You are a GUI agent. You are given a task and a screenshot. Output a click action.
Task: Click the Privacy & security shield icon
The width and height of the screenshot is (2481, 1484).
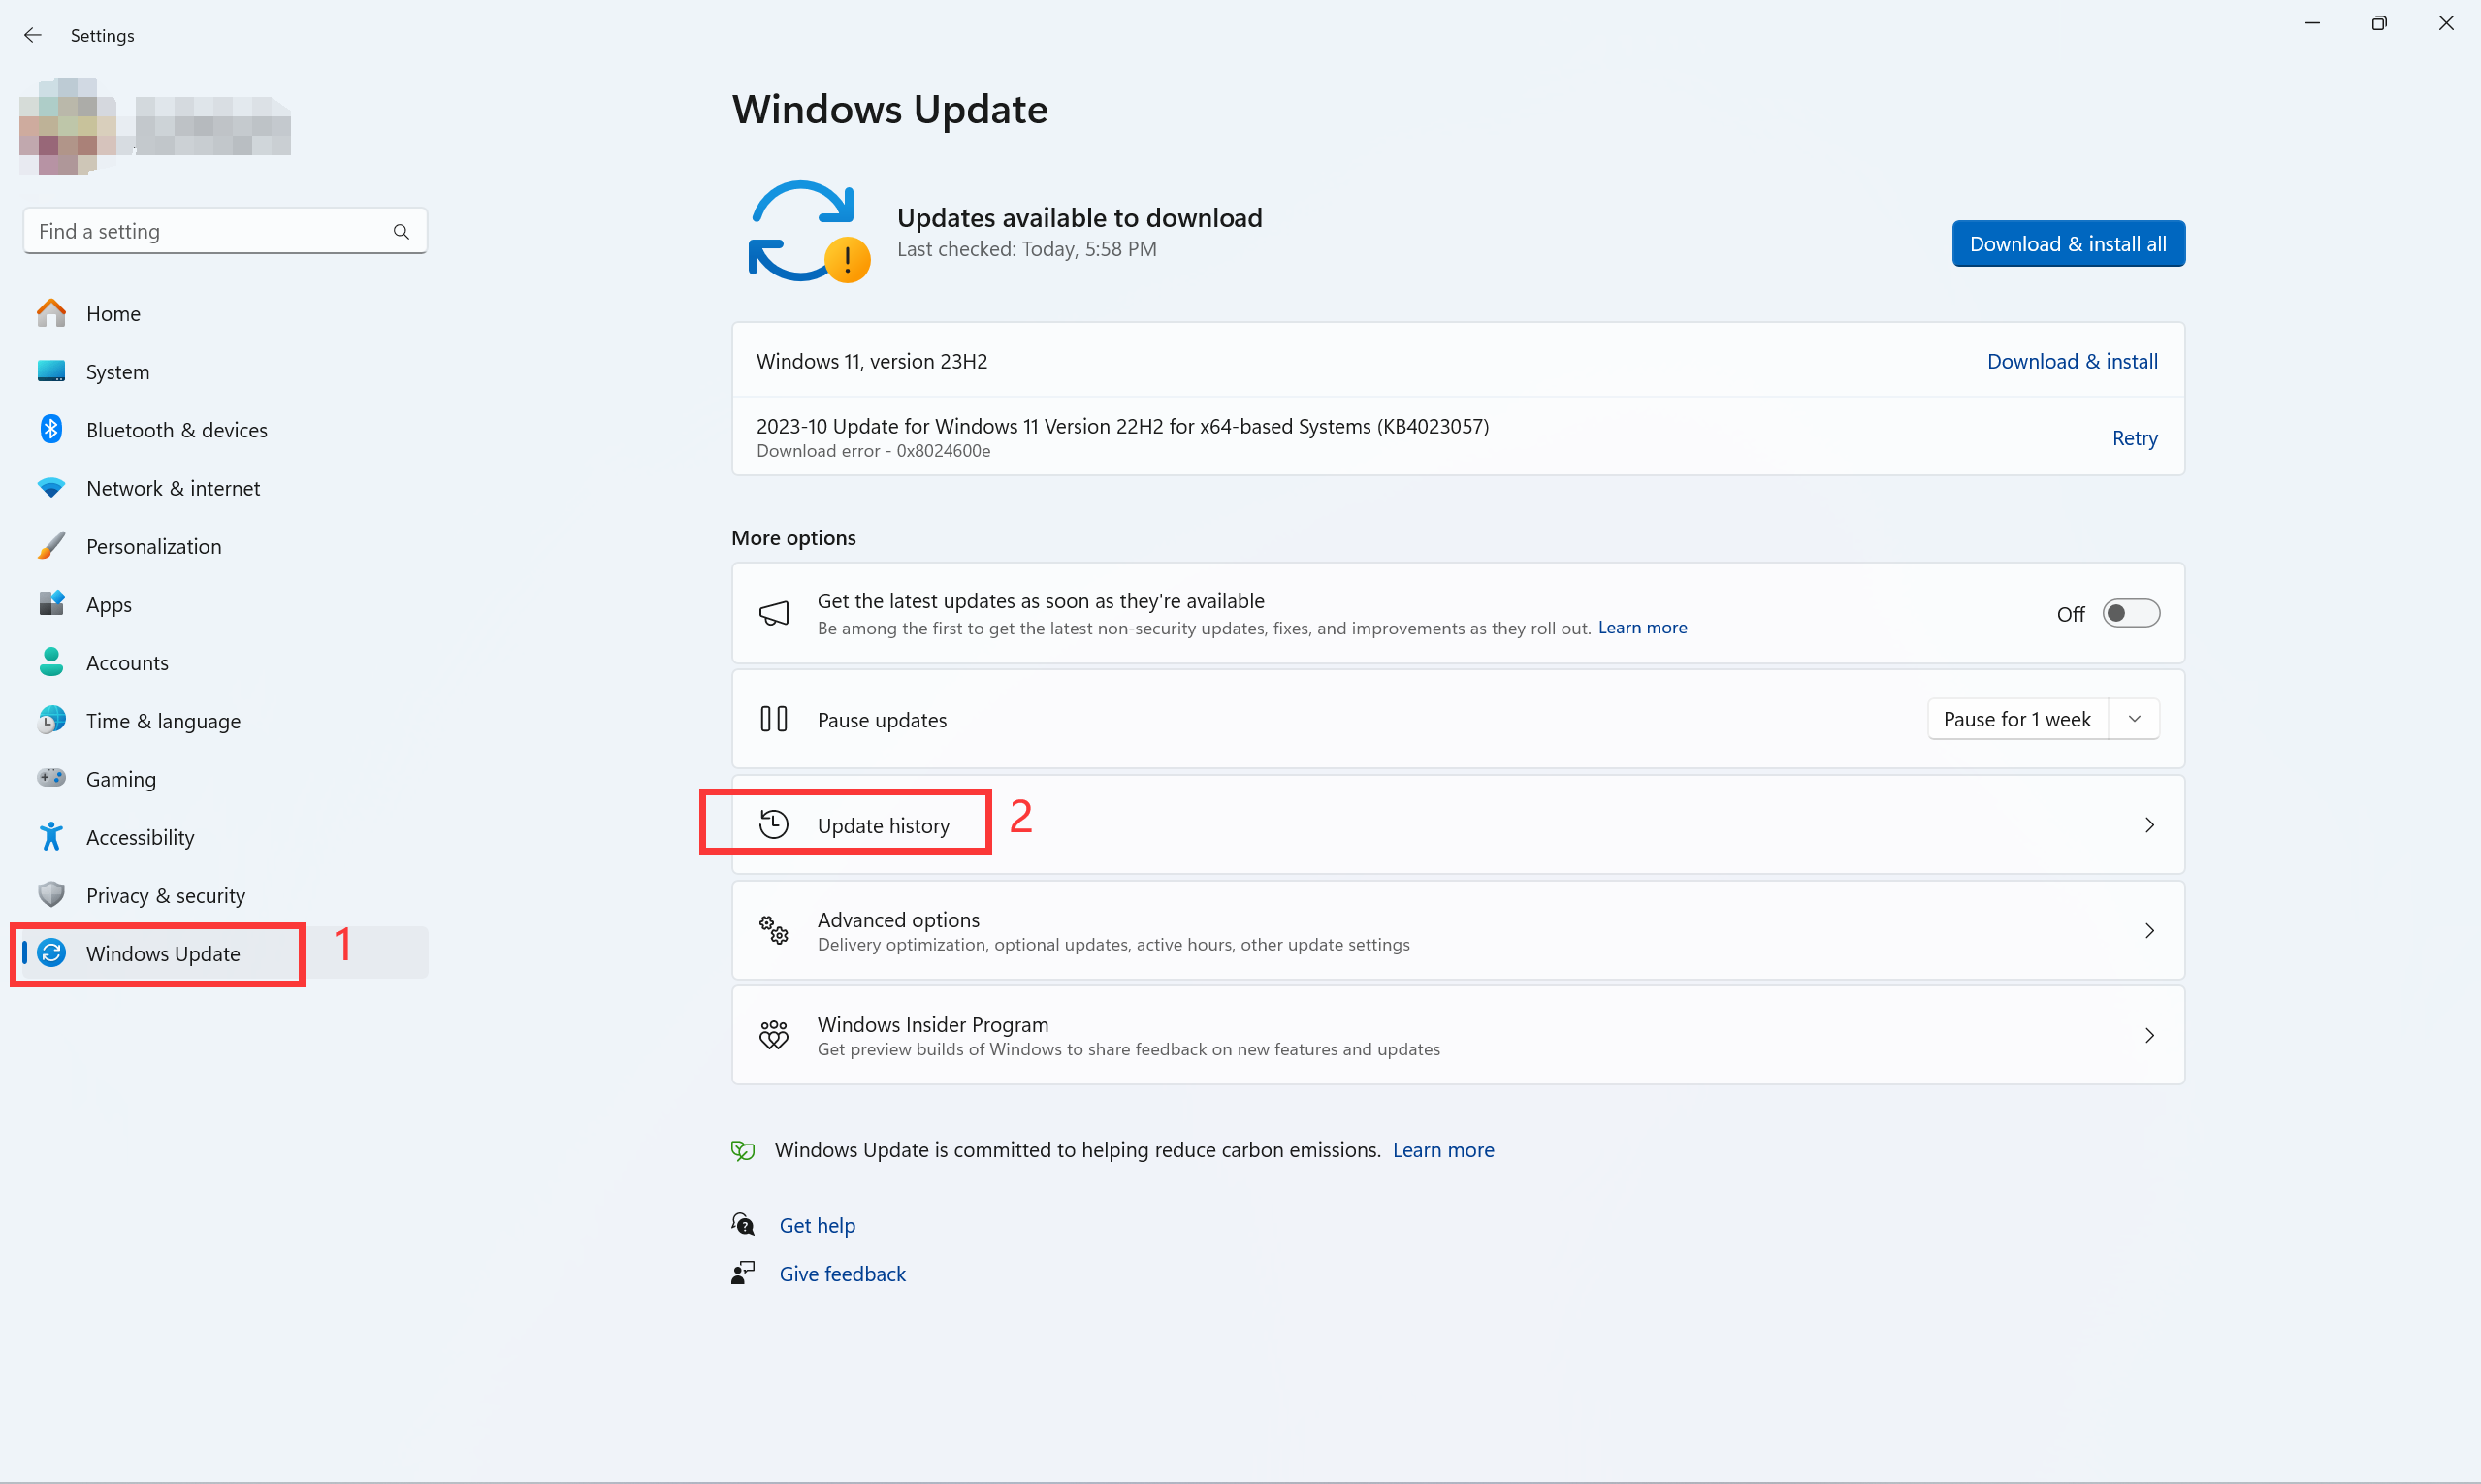51,894
